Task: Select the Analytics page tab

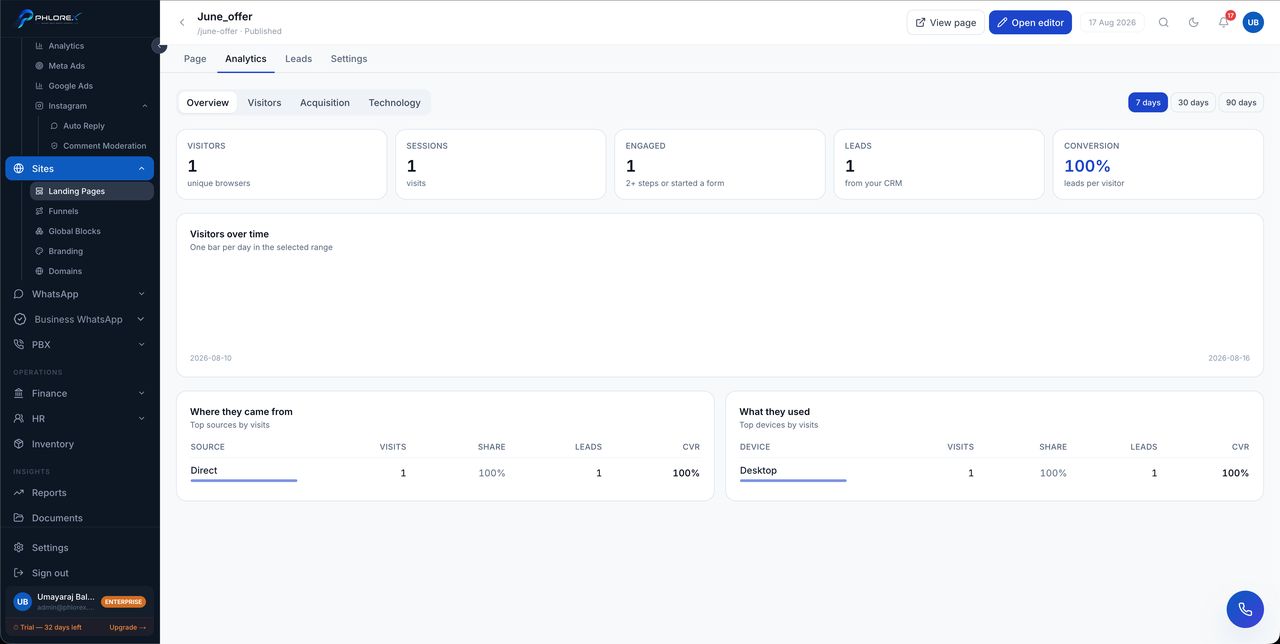Action: click(246, 59)
